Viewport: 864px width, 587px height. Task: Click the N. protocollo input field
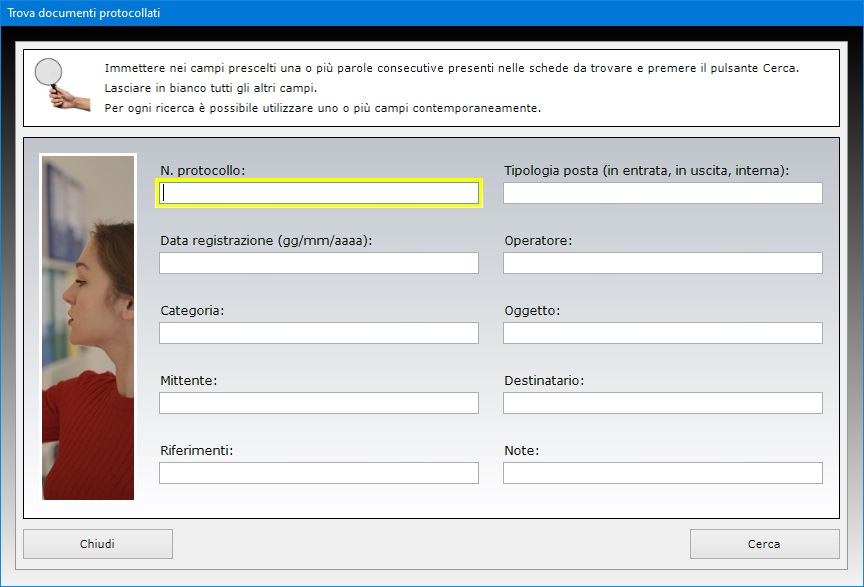click(319, 193)
